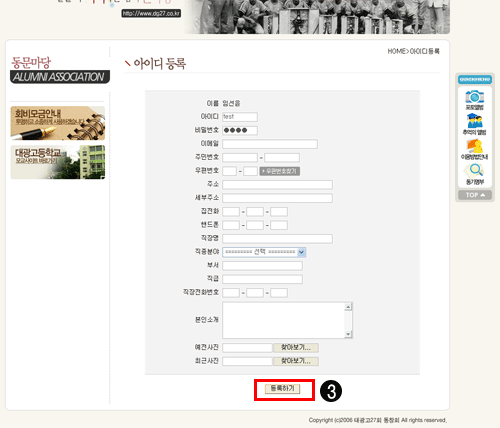This screenshot has width=500, height=428.
Task: Focus the 아이디 field containing test
Action: [240, 117]
